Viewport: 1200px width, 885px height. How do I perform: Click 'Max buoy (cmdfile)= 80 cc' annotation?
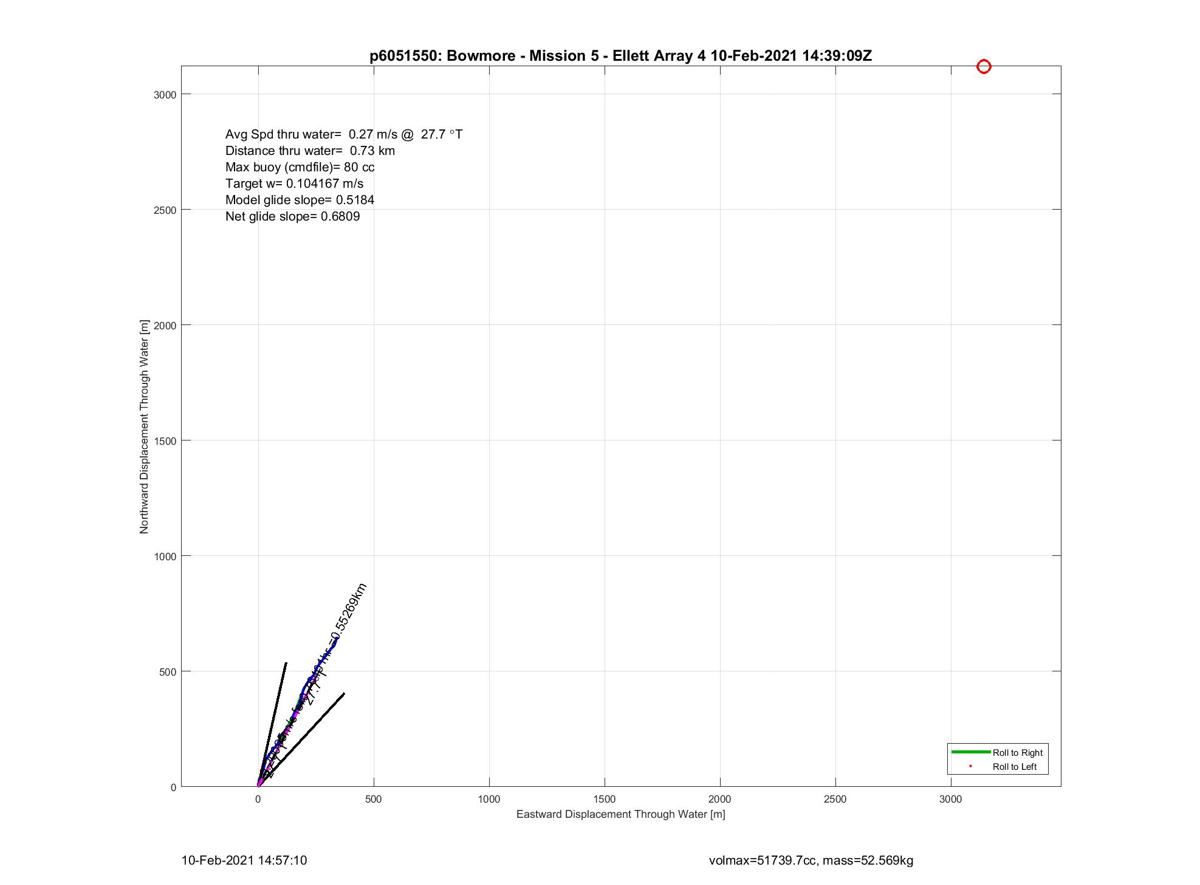(300, 167)
